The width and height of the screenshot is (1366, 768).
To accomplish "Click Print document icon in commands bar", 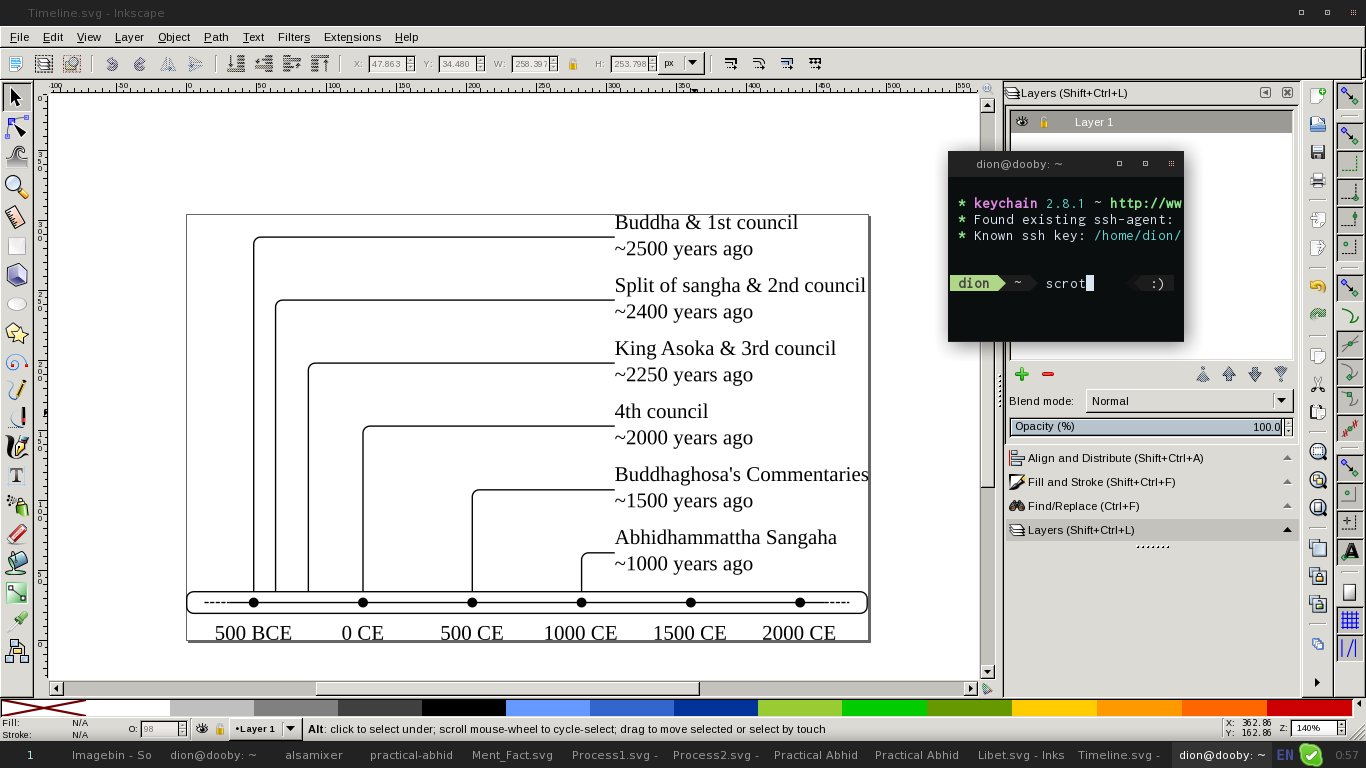I will coord(1318,180).
